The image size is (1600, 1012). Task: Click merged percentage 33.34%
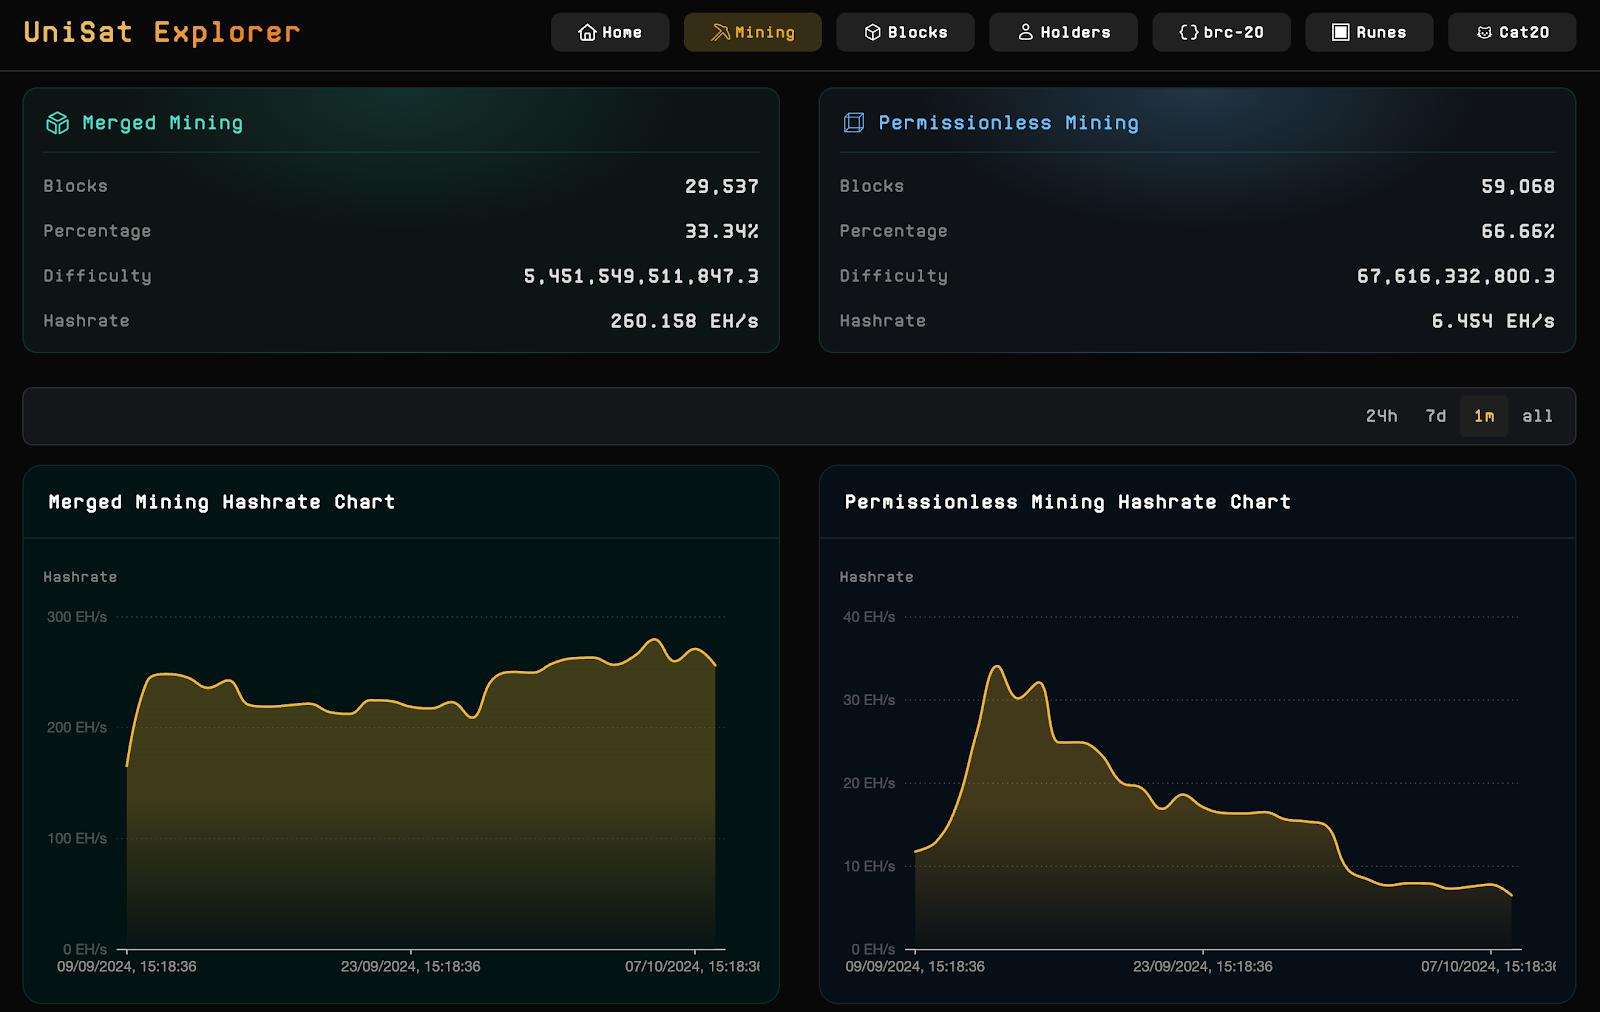click(x=722, y=231)
